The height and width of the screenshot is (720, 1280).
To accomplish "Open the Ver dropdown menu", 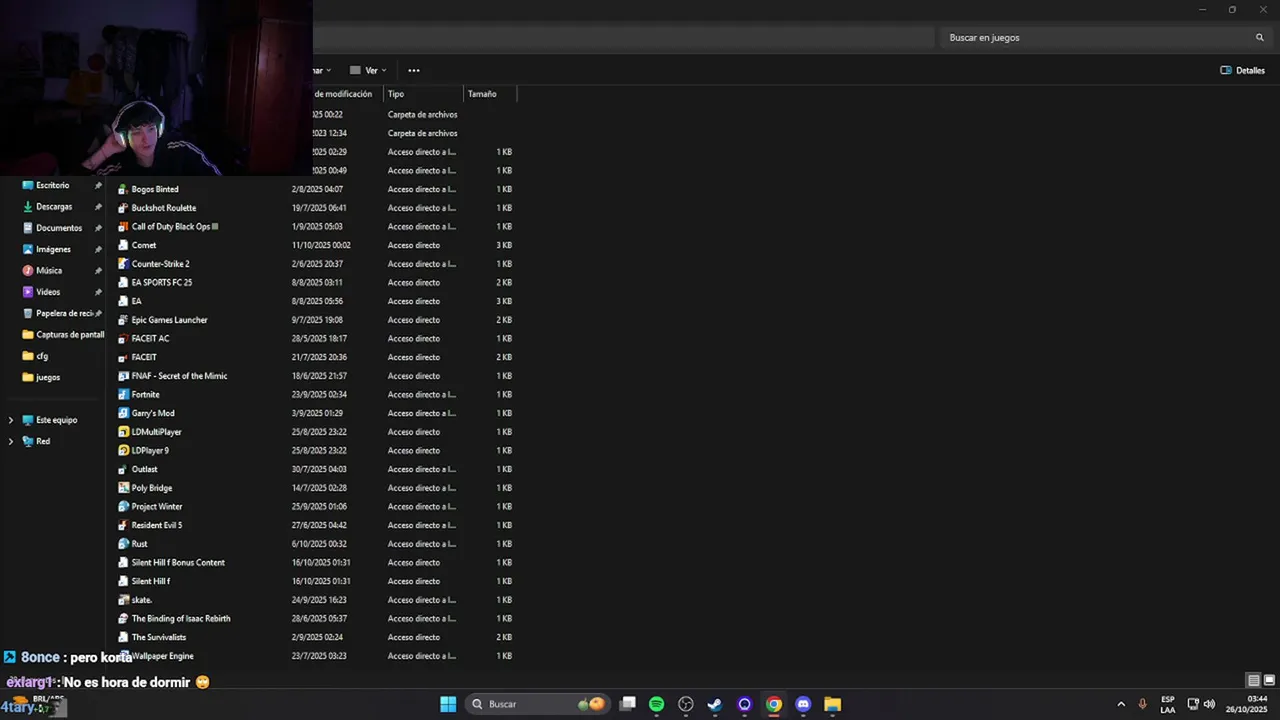I will [369, 71].
